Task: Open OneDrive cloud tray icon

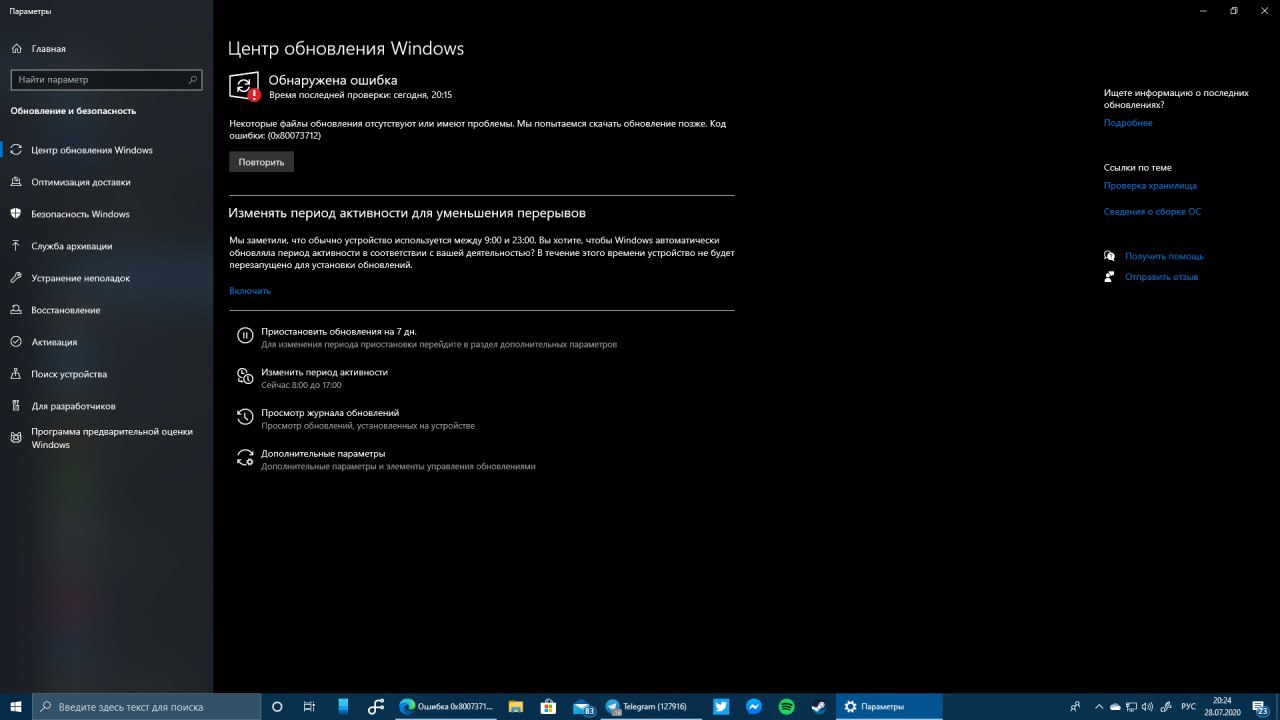Action: point(1116,706)
